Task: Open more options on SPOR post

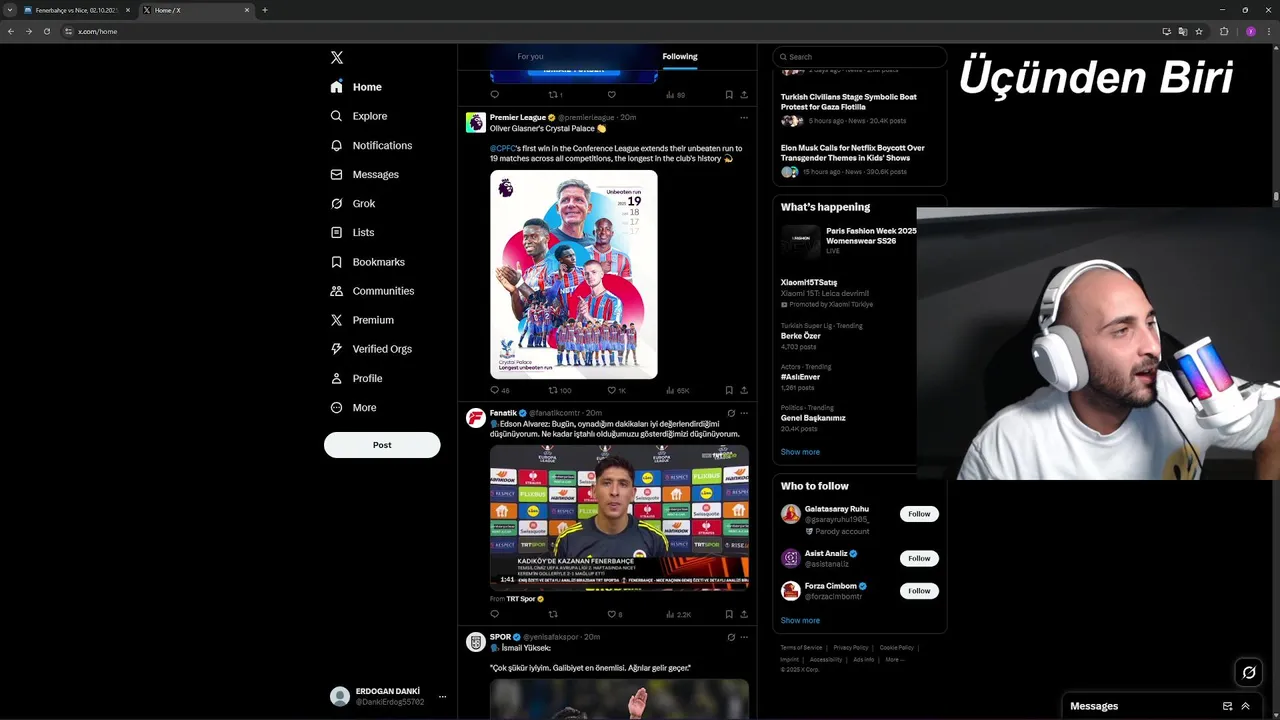Action: pos(744,637)
